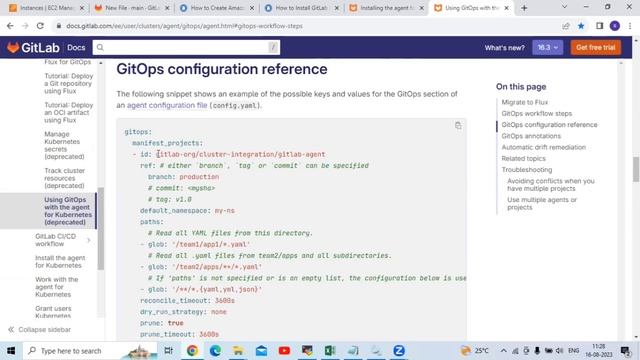Switch to the New File main GitLab tab
Viewport: 640px width, 360px height.
(x=132, y=8)
